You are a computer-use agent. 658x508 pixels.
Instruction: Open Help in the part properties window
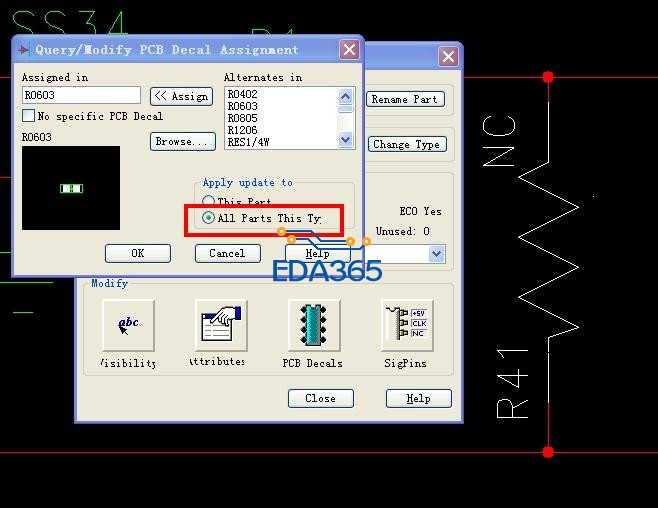pos(419,398)
